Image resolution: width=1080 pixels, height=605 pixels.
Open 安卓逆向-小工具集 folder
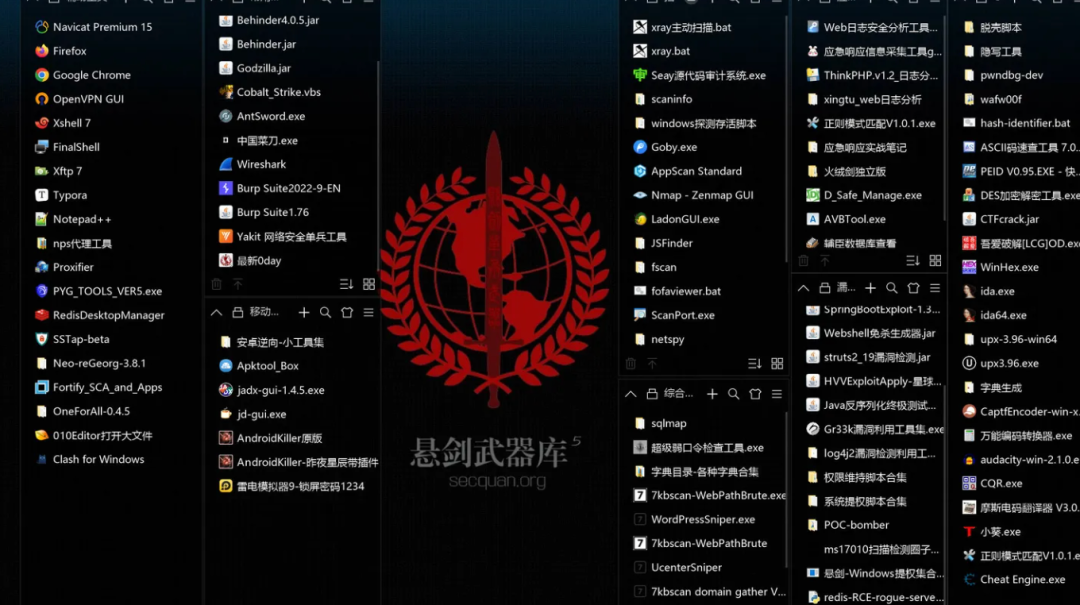[x=271, y=342]
